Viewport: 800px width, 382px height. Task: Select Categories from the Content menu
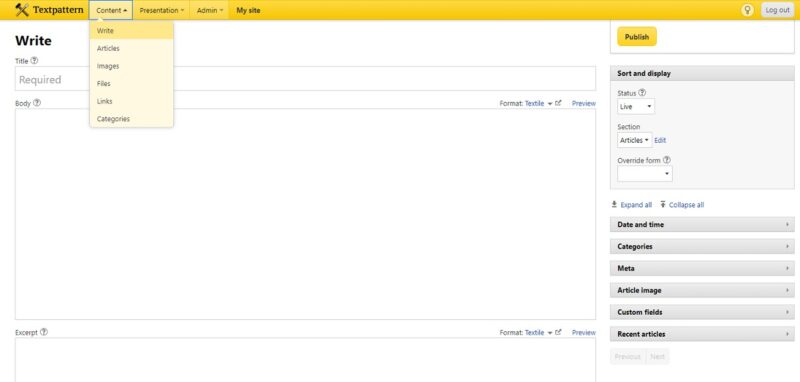[132, 119]
